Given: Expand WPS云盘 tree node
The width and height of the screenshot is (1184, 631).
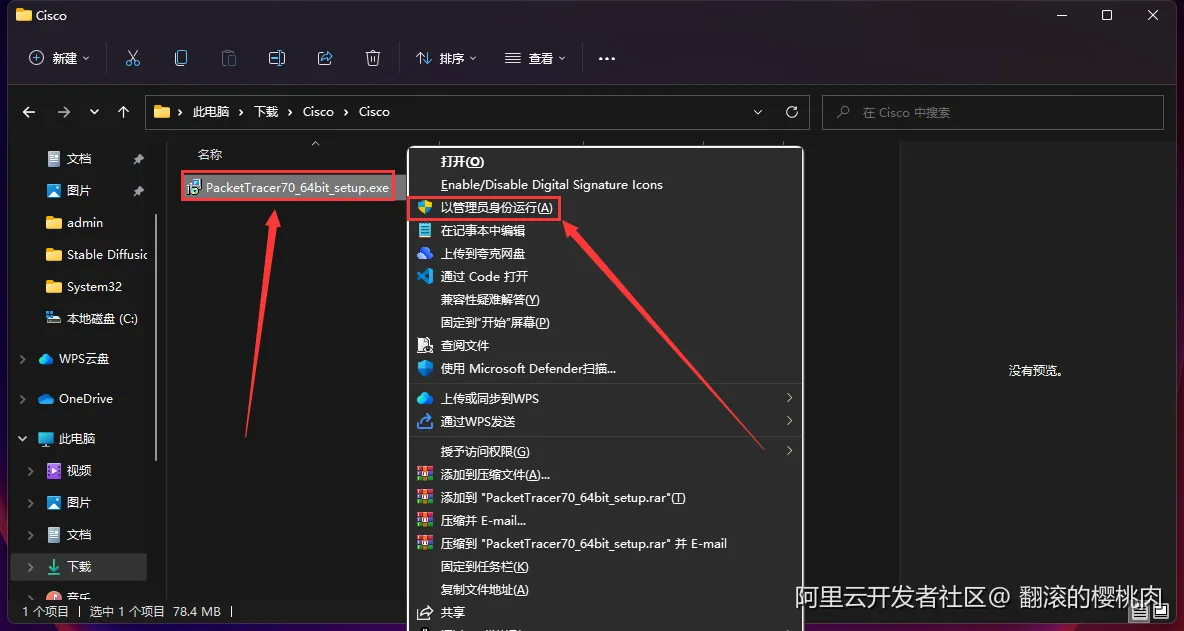Looking at the screenshot, I should click(x=23, y=359).
